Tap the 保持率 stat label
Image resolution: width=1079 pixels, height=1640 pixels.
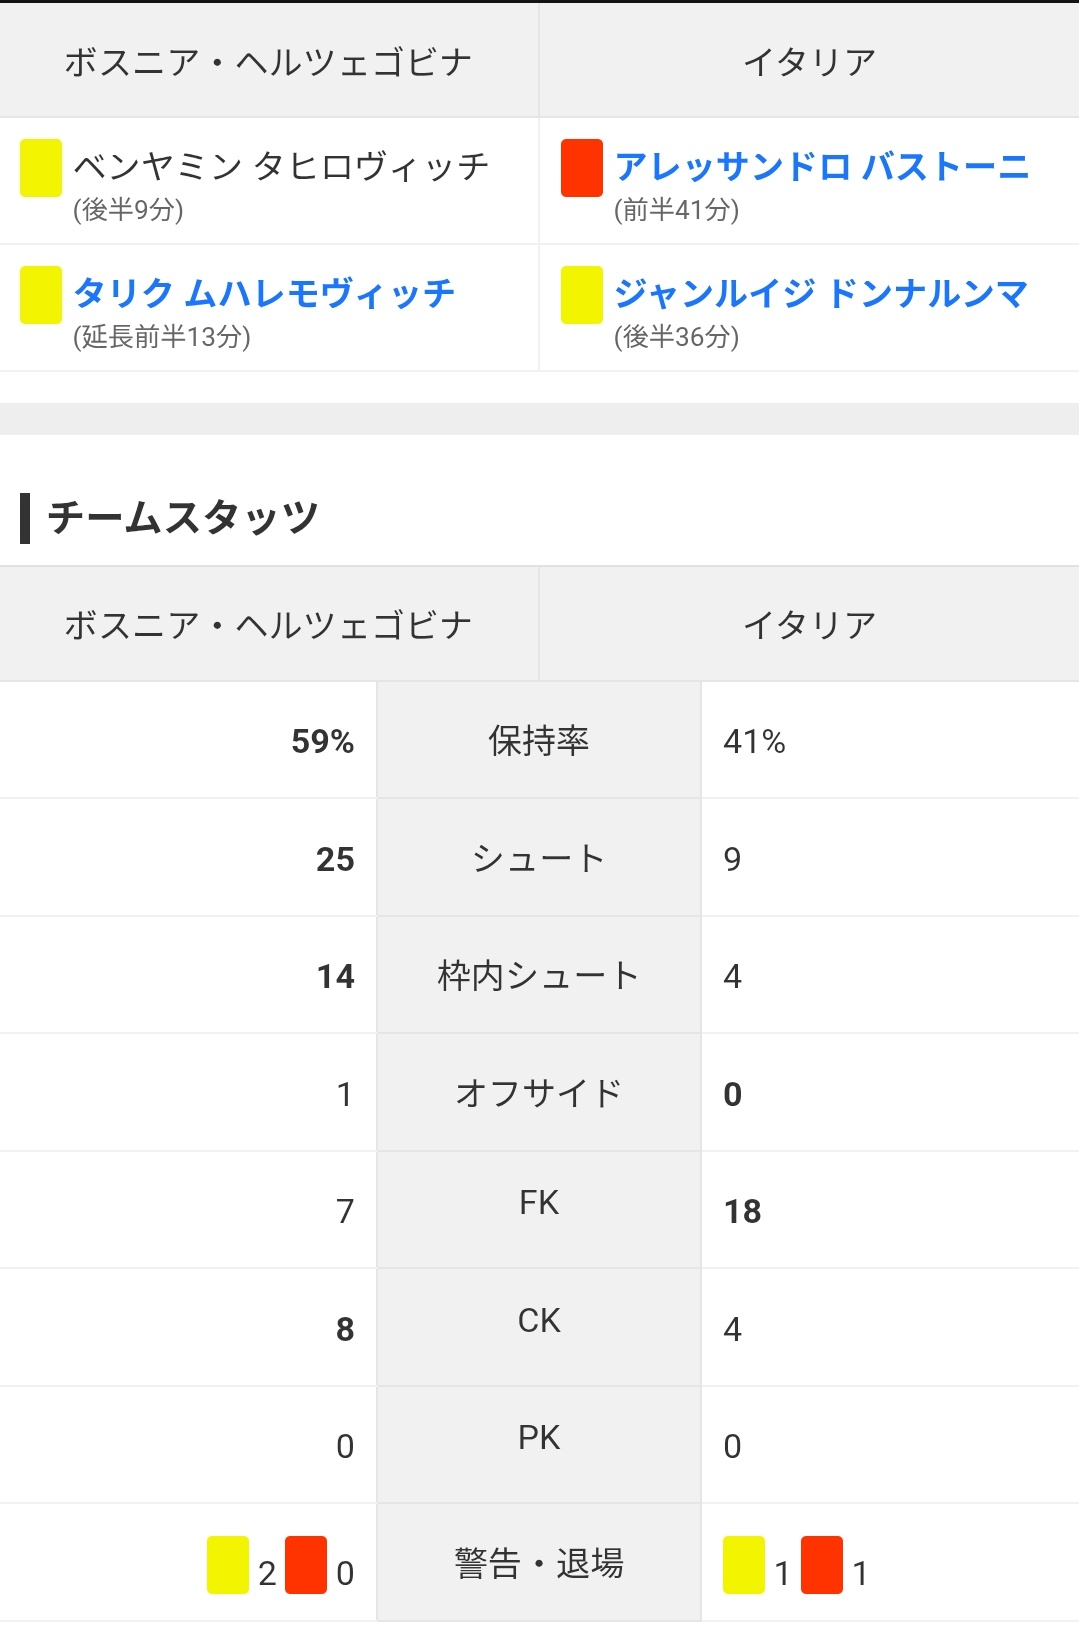(x=539, y=741)
